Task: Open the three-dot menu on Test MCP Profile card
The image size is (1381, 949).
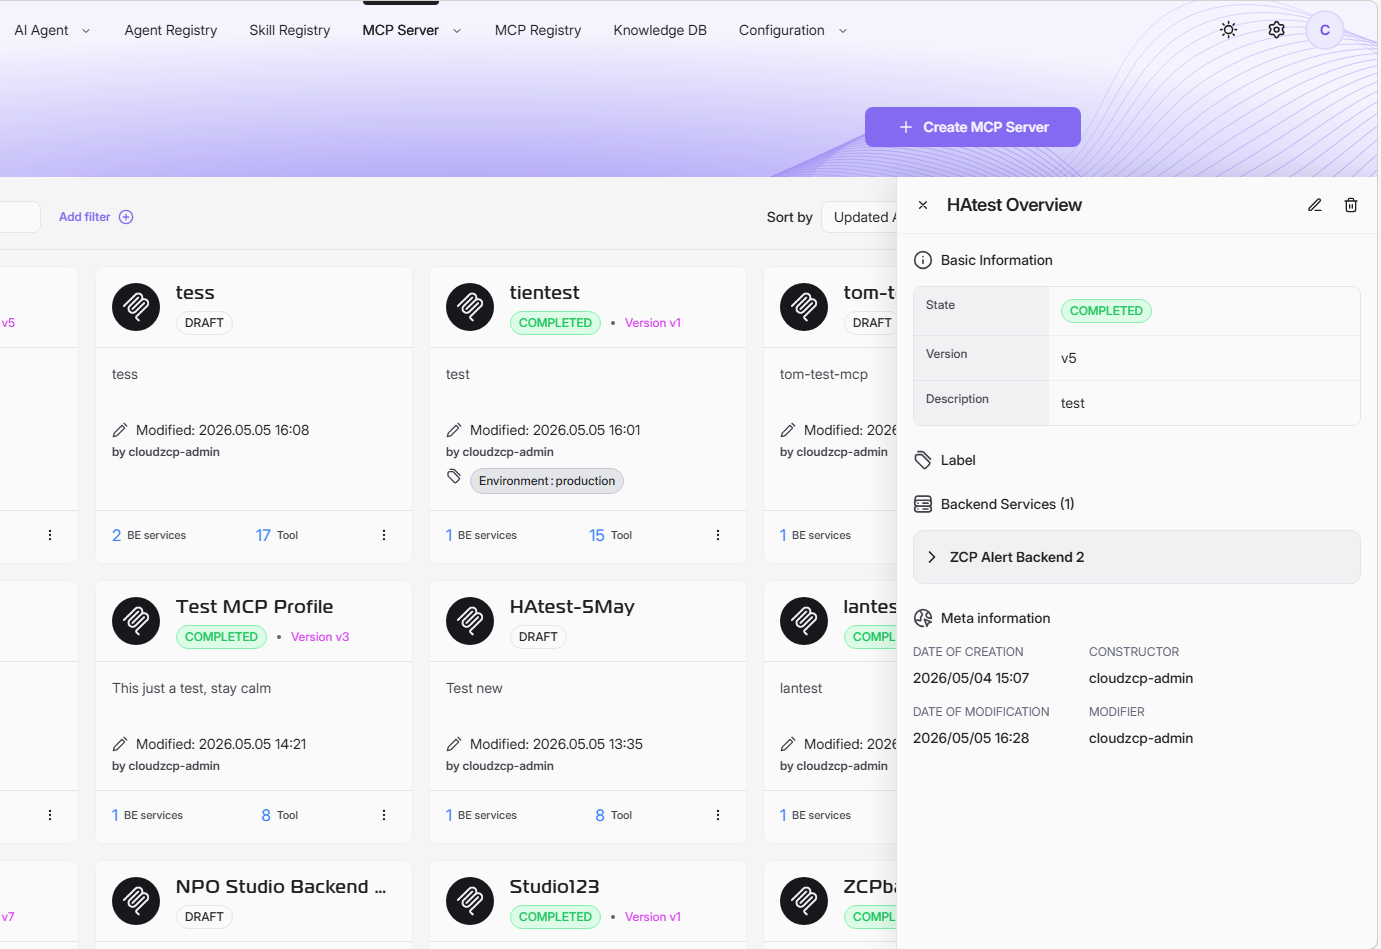Action: [384, 815]
